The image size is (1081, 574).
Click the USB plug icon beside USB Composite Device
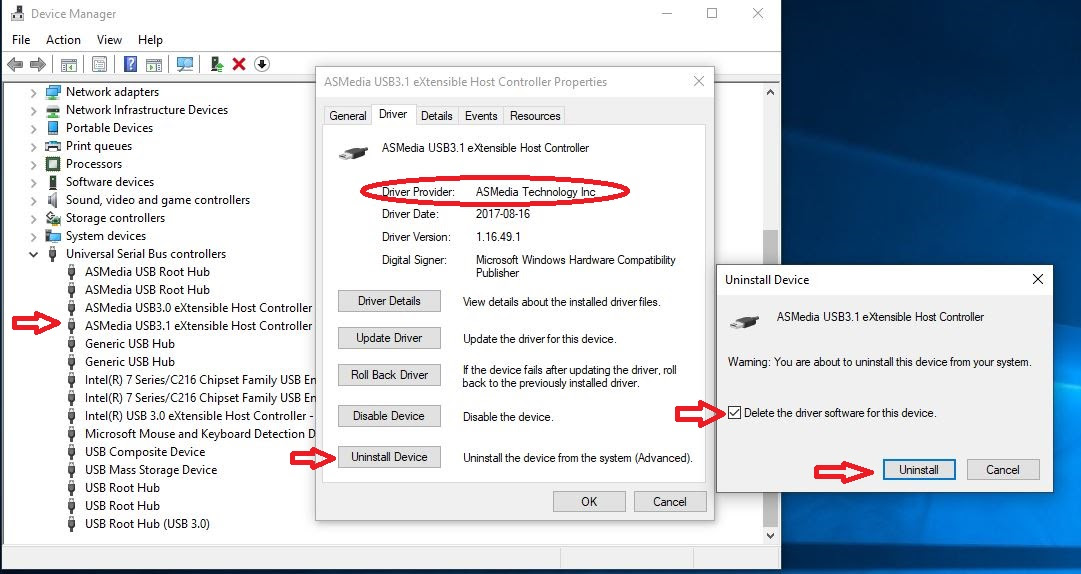[x=72, y=451]
